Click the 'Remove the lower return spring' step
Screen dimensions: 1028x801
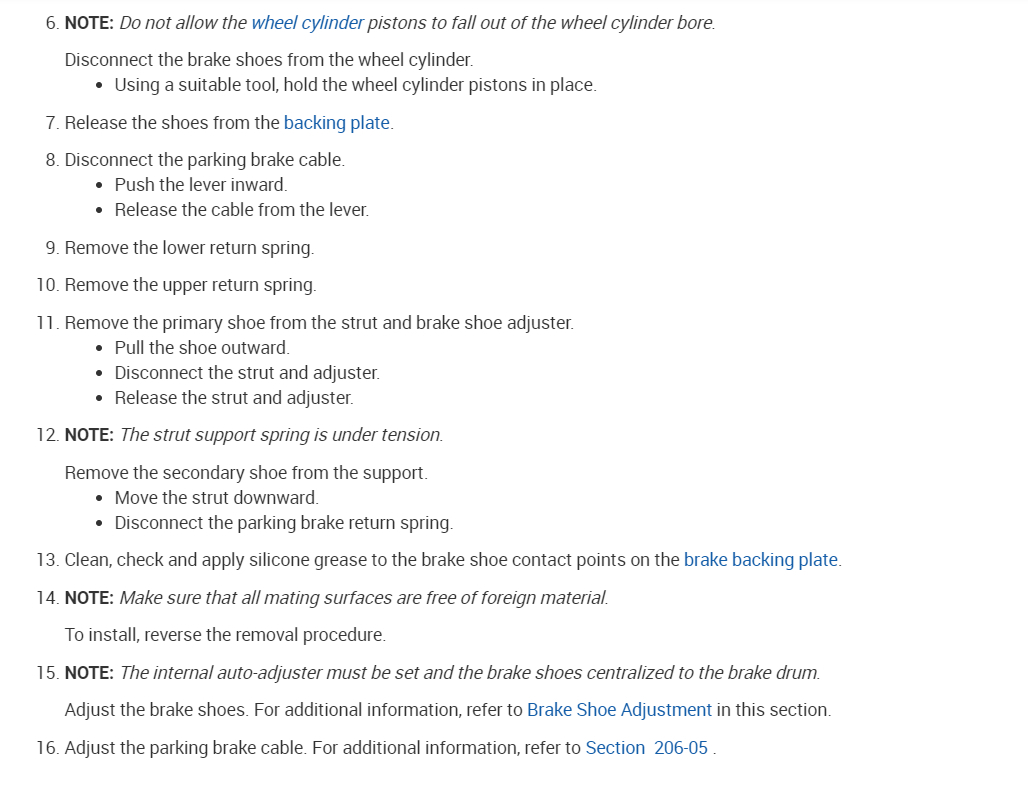(x=189, y=248)
